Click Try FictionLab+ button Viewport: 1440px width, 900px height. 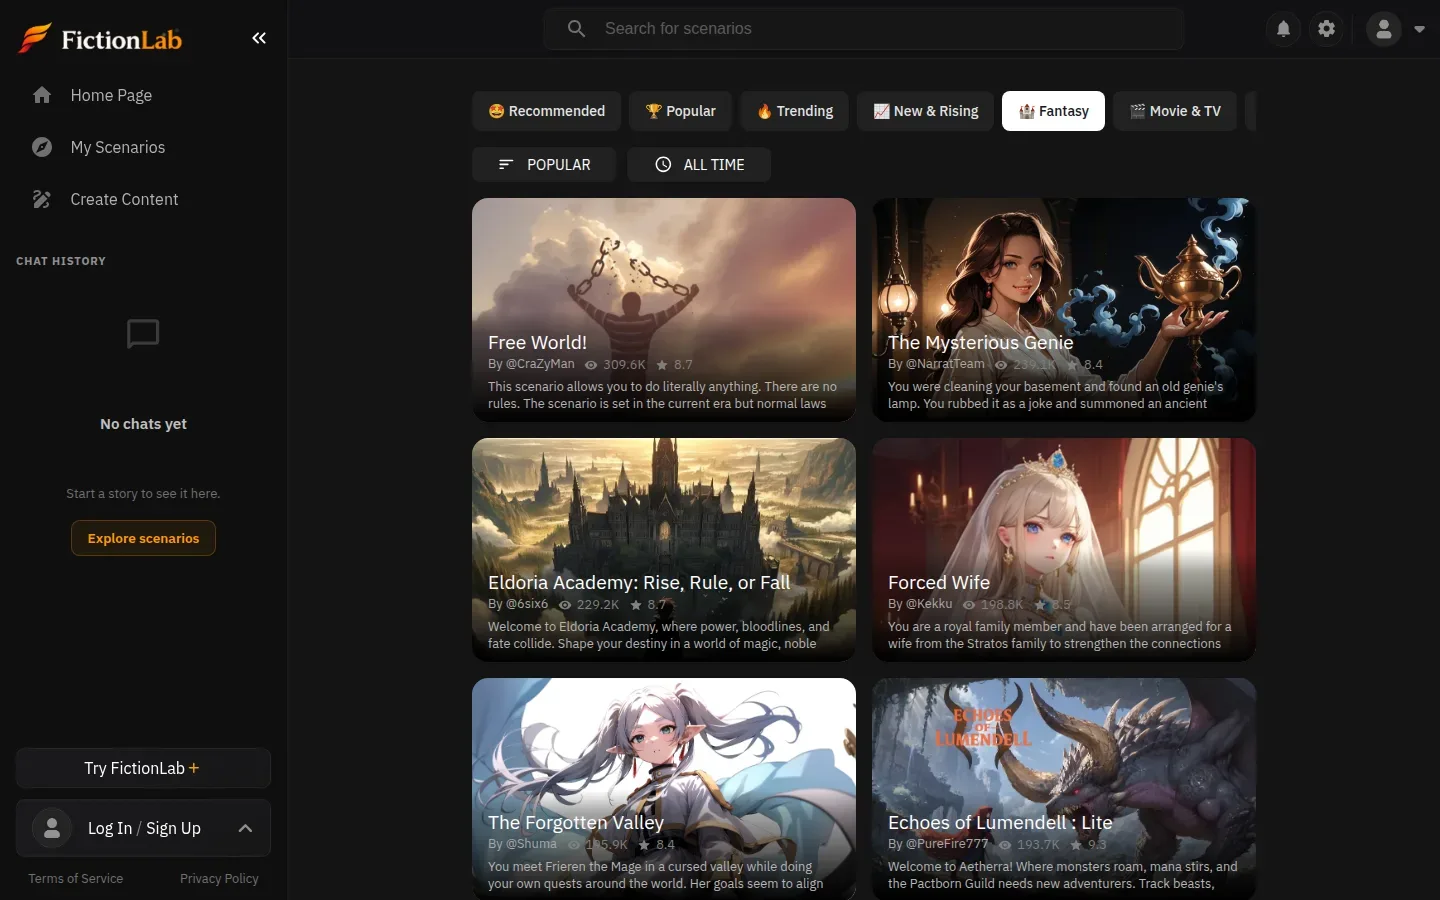tap(143, 768)
